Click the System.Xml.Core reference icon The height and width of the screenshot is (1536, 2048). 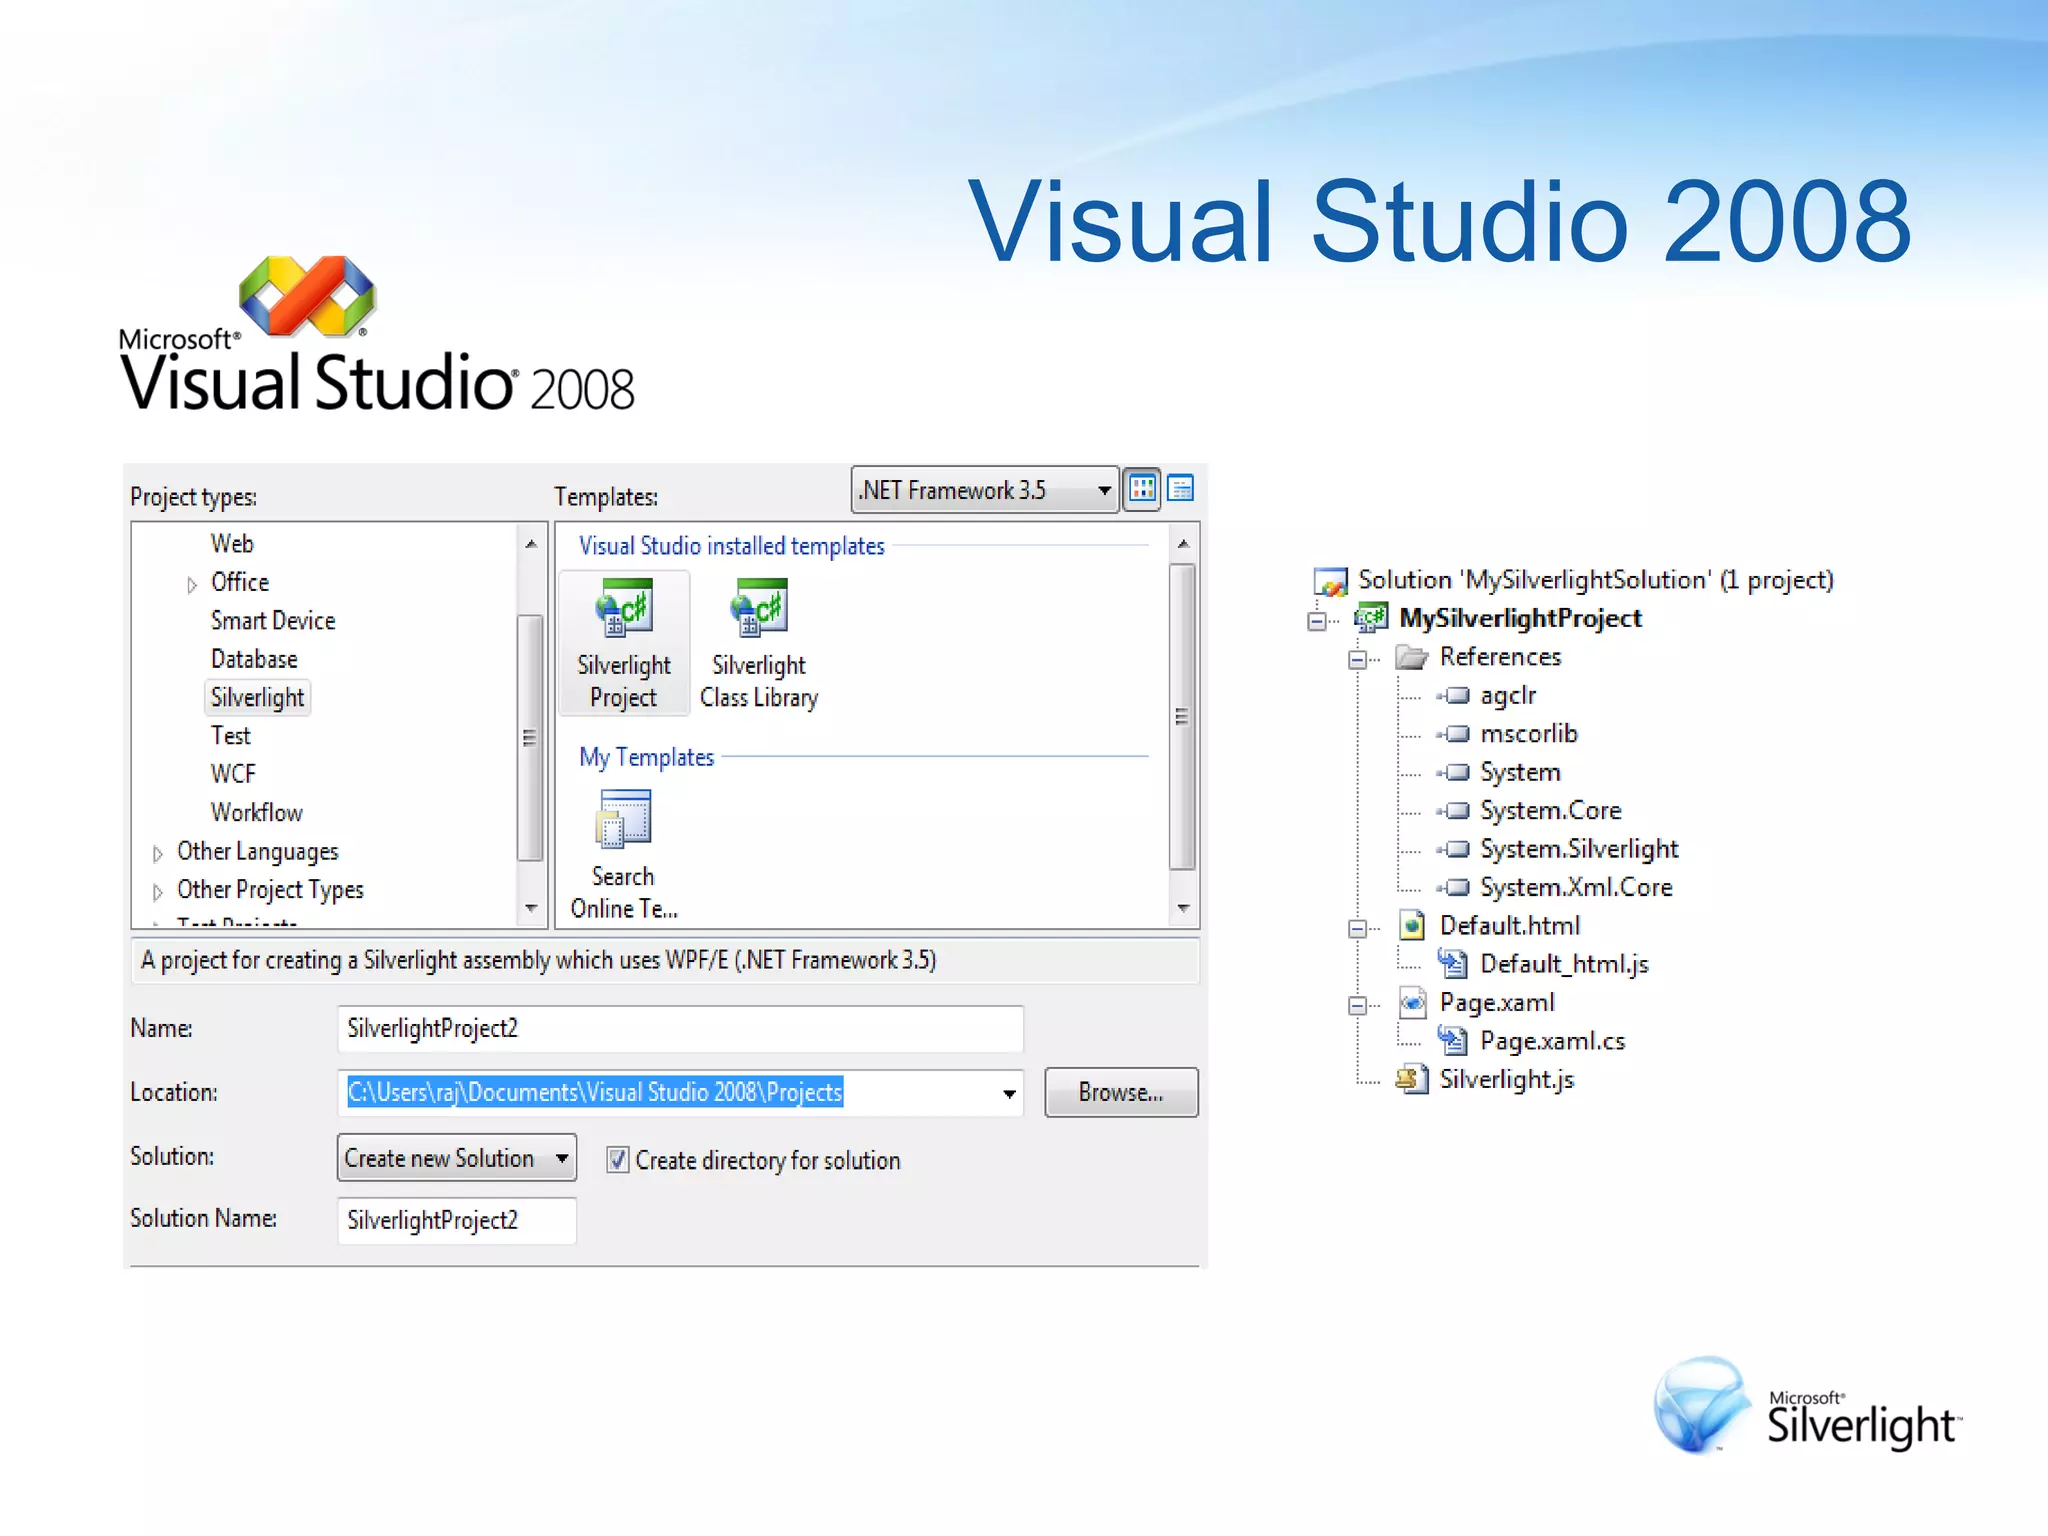tap(1453, 887)
